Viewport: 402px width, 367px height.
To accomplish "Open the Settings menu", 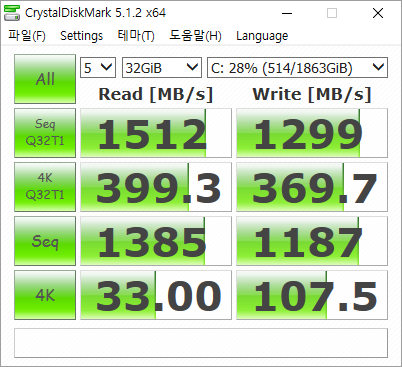I will [x=81, y=35].
